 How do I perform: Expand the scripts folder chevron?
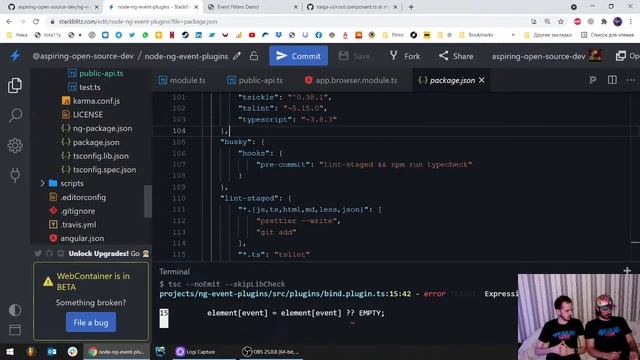tap(42, 183)
